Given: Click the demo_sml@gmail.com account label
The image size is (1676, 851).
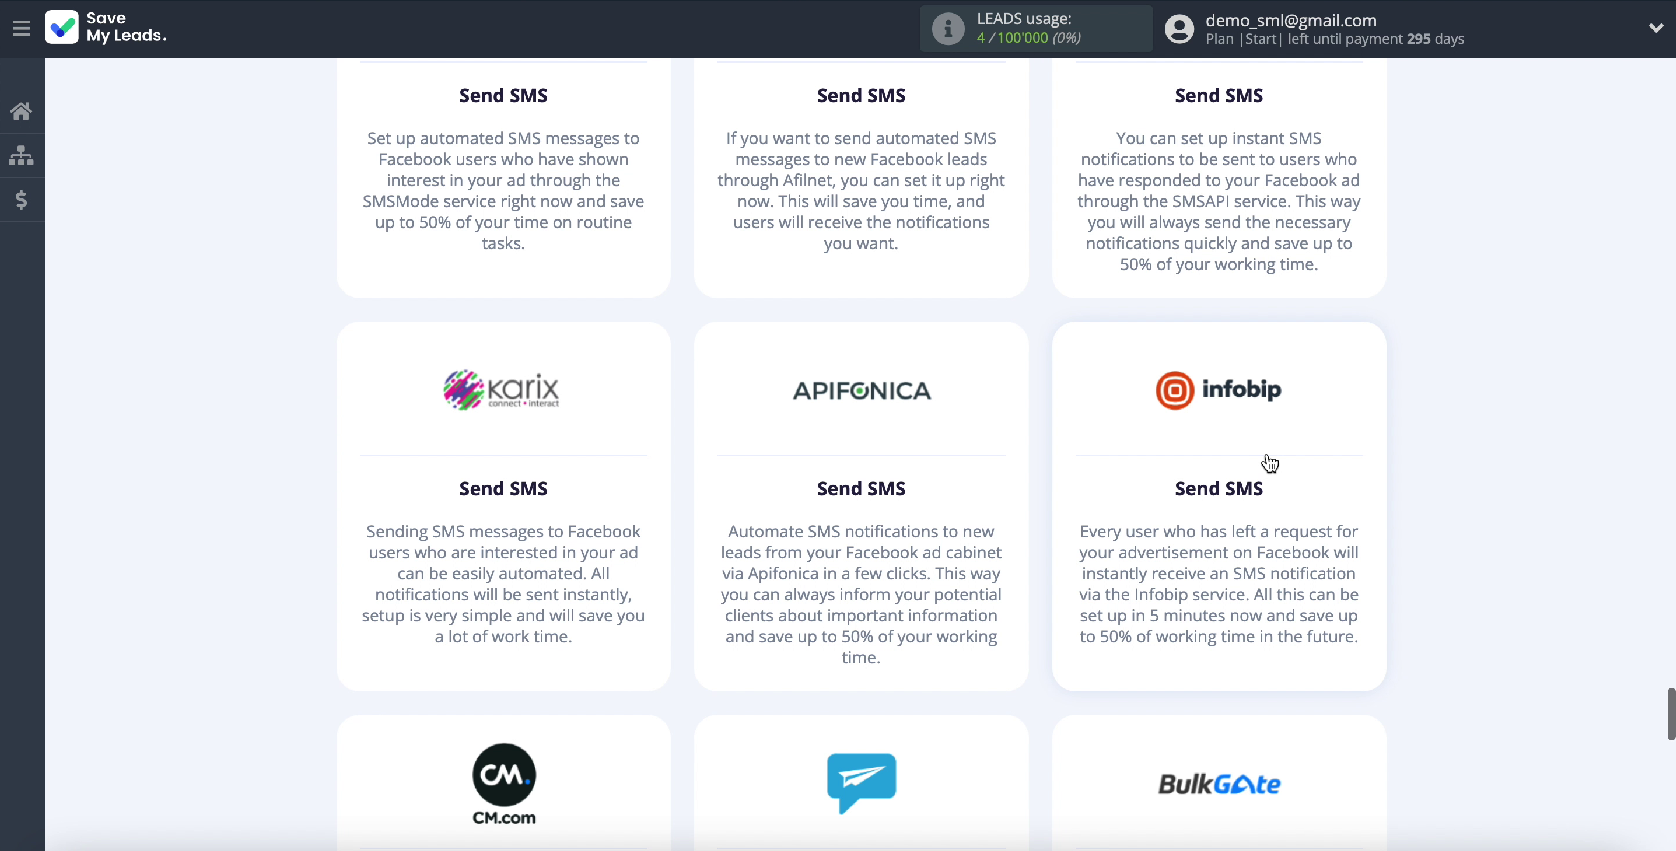Looking at the screenshot, I should 1291,20.
